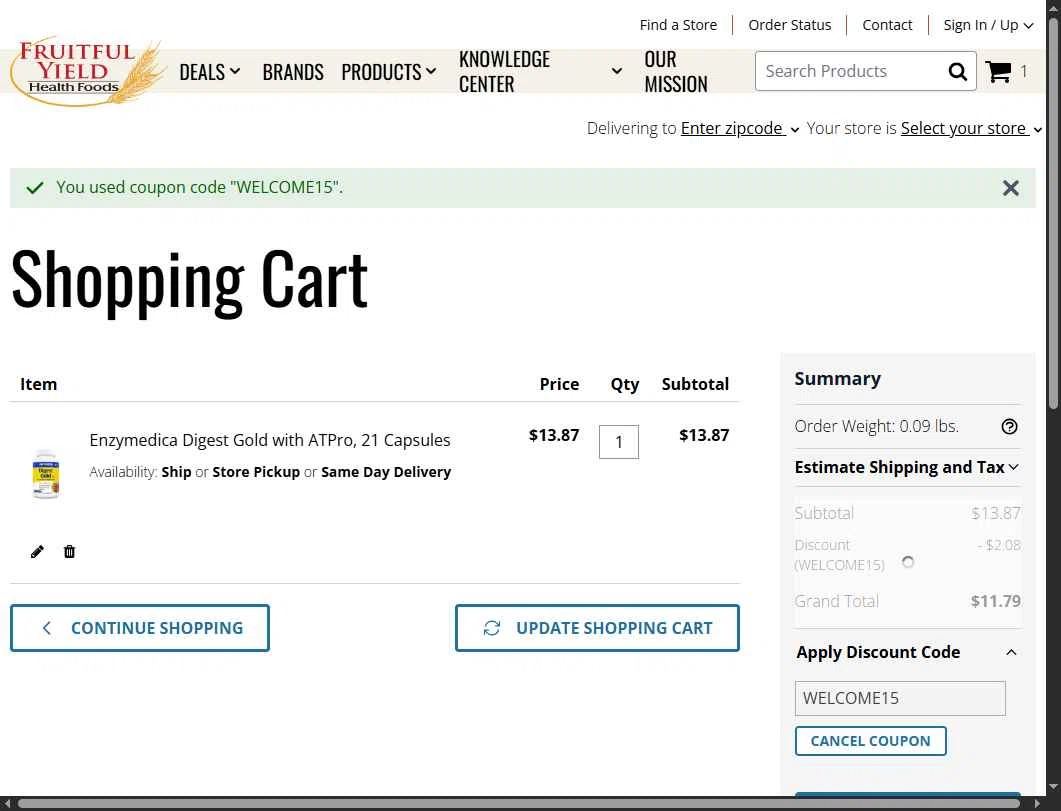The height and width of the screenshot is (811, 1061).
Task: Click the order weight help question icon
Action: [x=1009, y=426]
